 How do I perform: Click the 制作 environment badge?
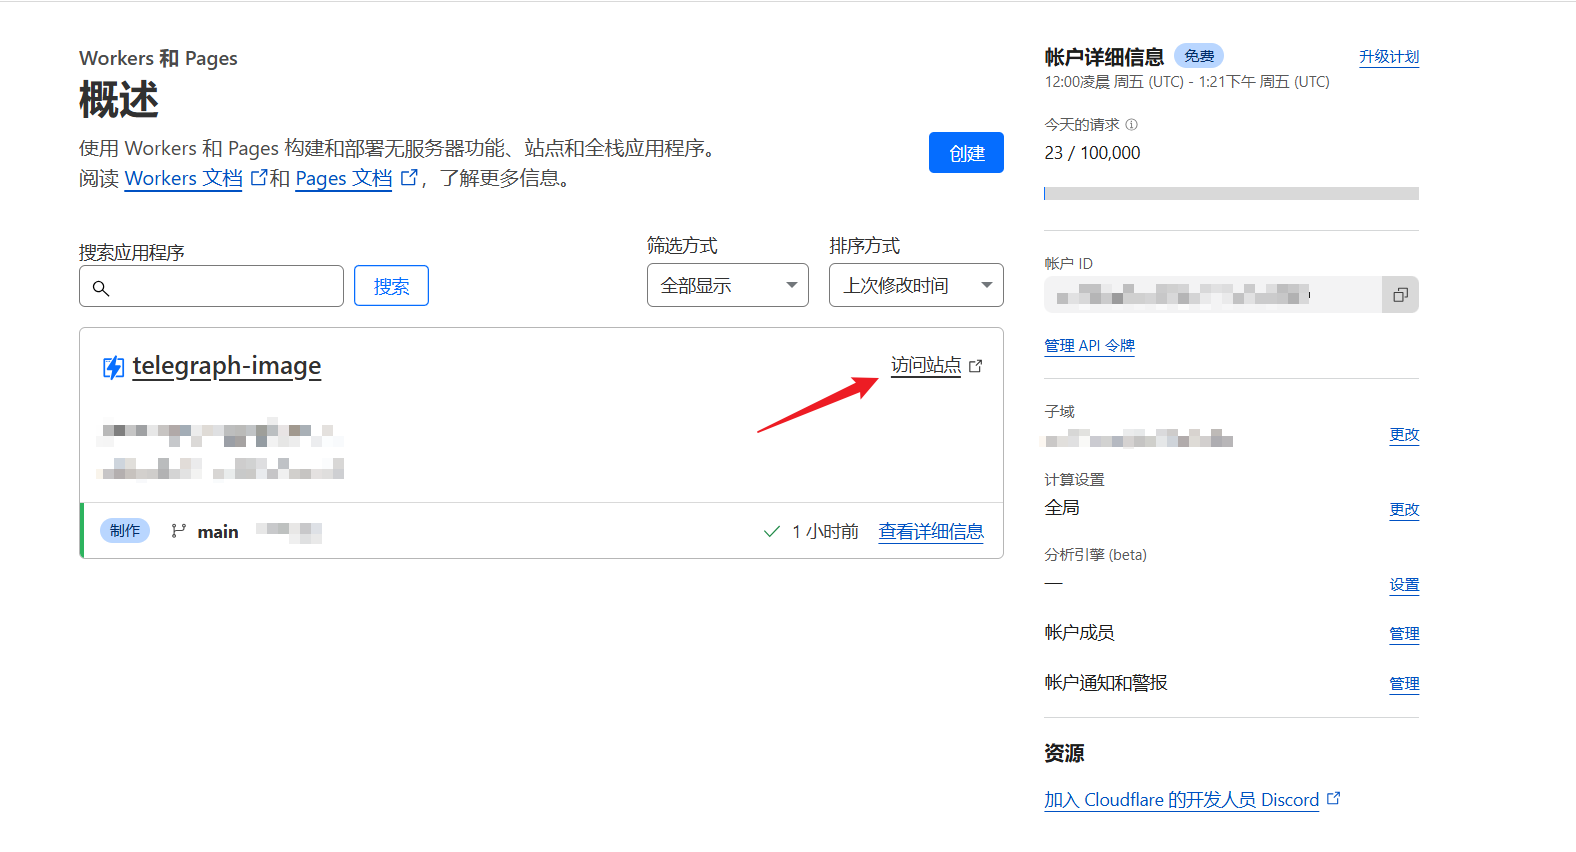125,531
